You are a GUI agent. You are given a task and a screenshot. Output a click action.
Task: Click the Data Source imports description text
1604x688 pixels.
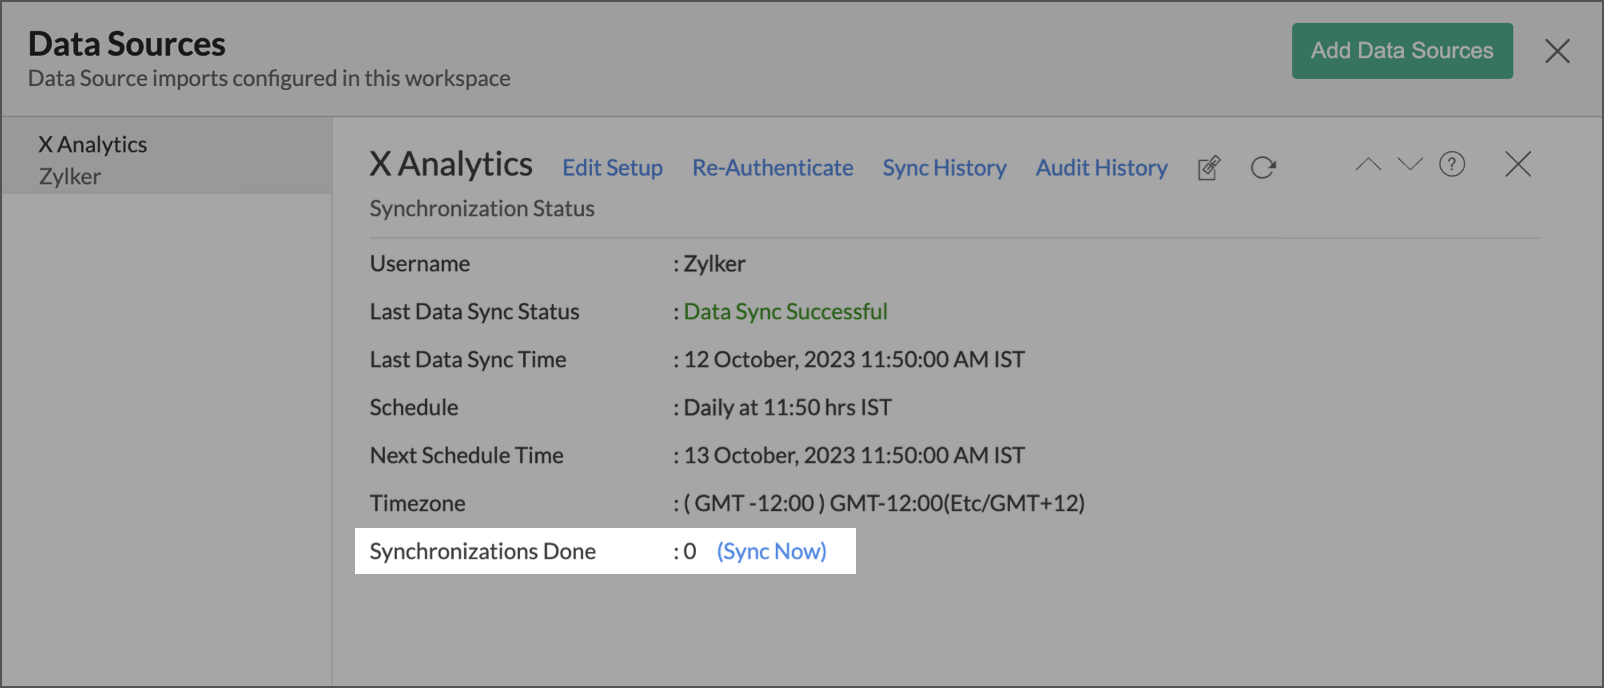tap(269, 78)
